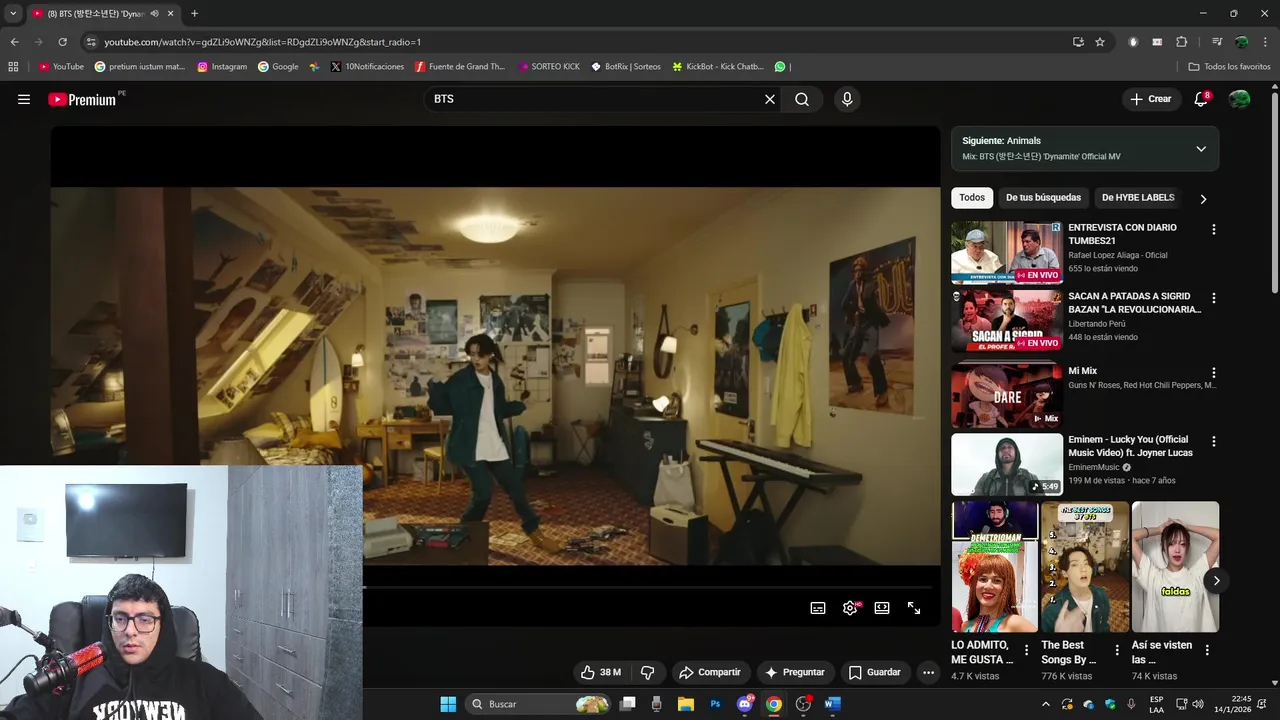Save video with Guardar button
The width and height of the screenshot is (1280, 720).
[x=875, y=672]
